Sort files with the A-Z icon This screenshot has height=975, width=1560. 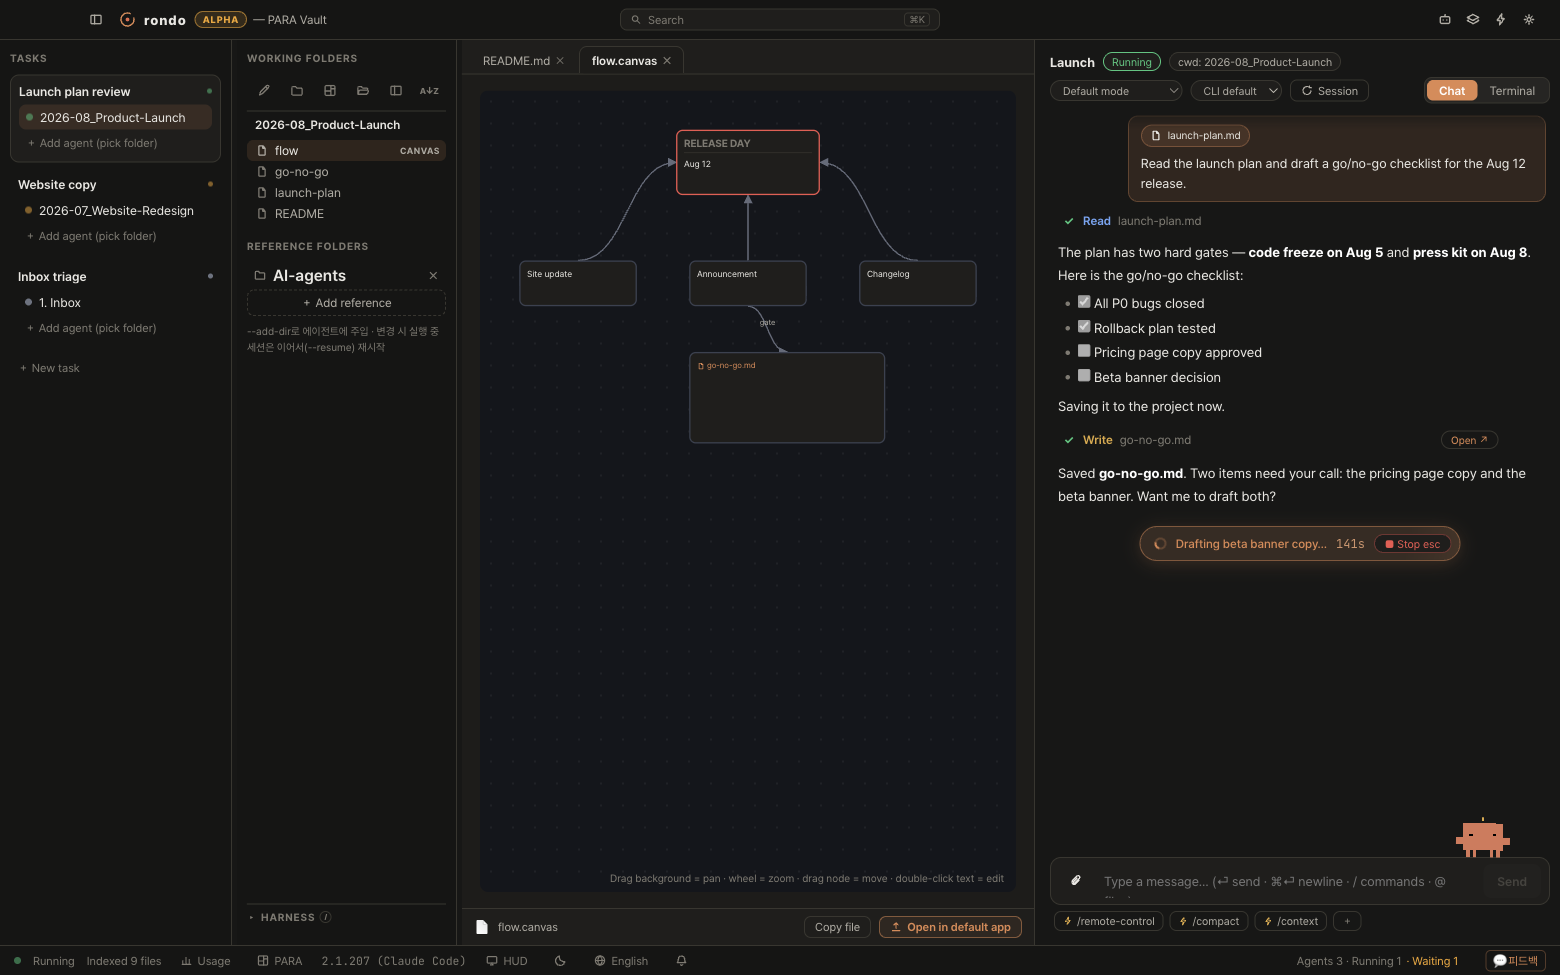point(429,90)
